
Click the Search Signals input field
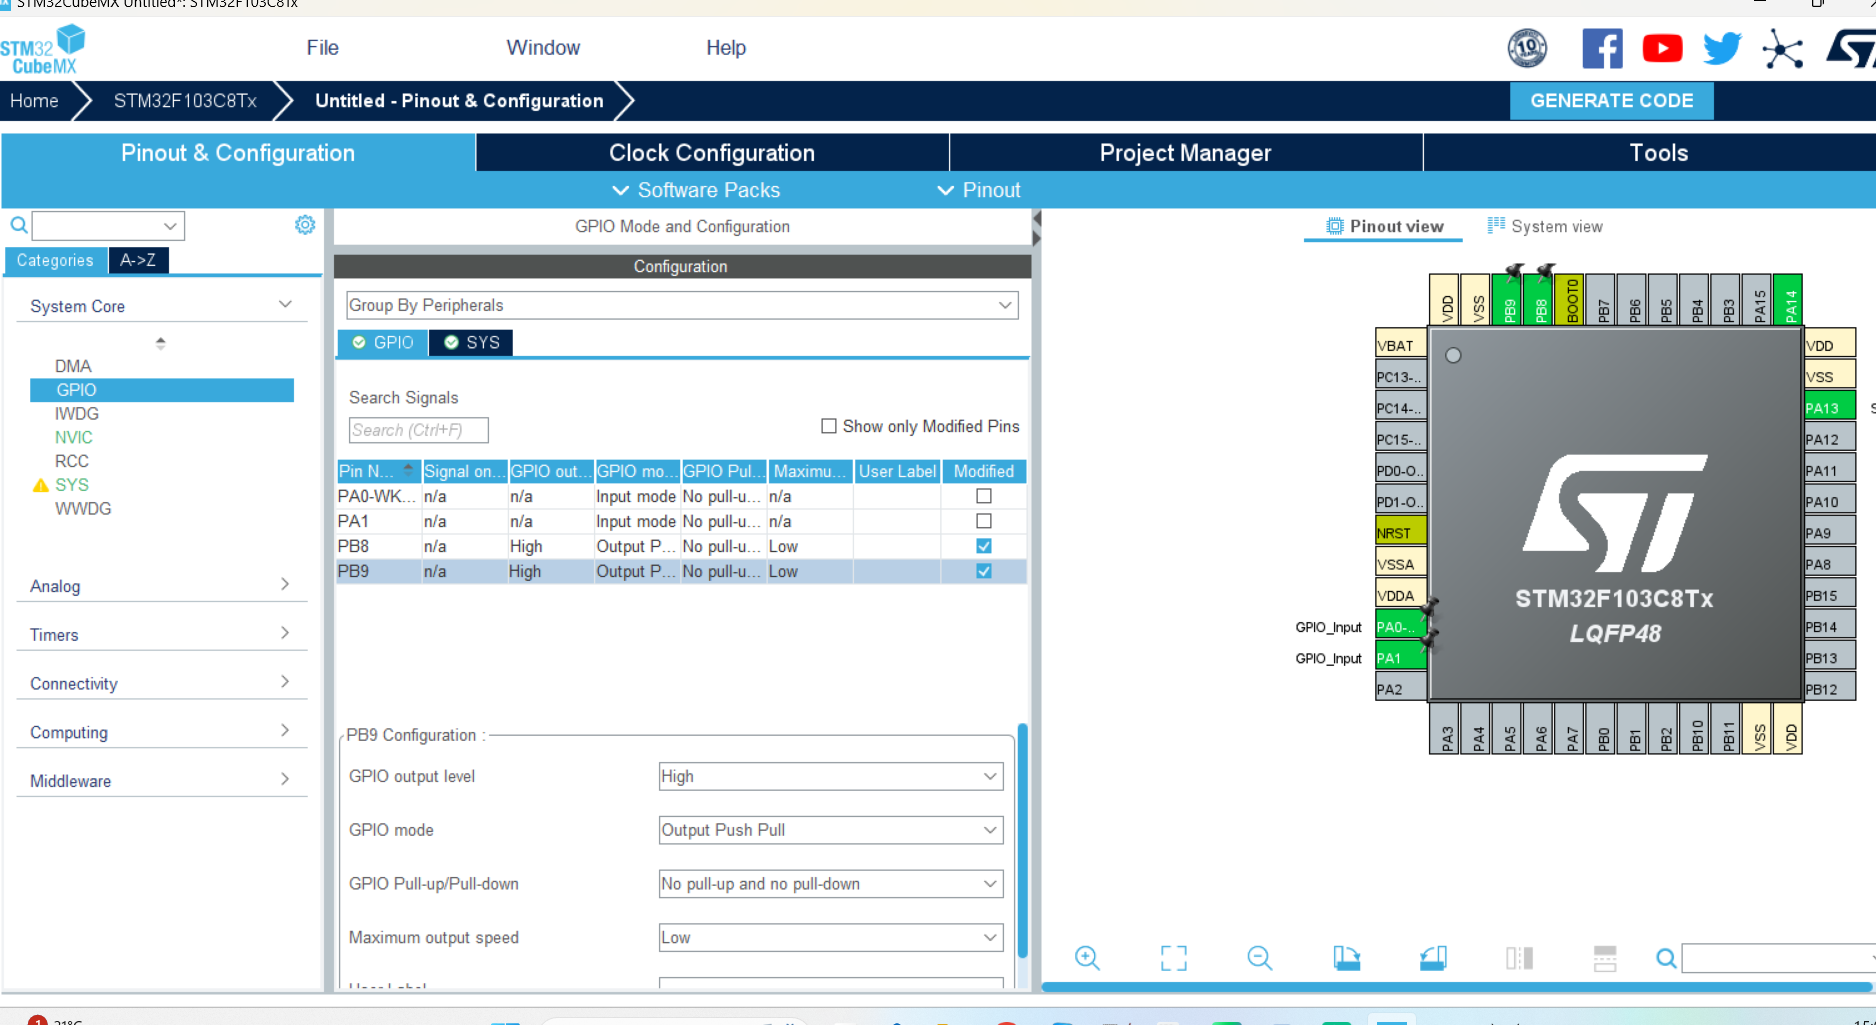(x=418, y=430)
